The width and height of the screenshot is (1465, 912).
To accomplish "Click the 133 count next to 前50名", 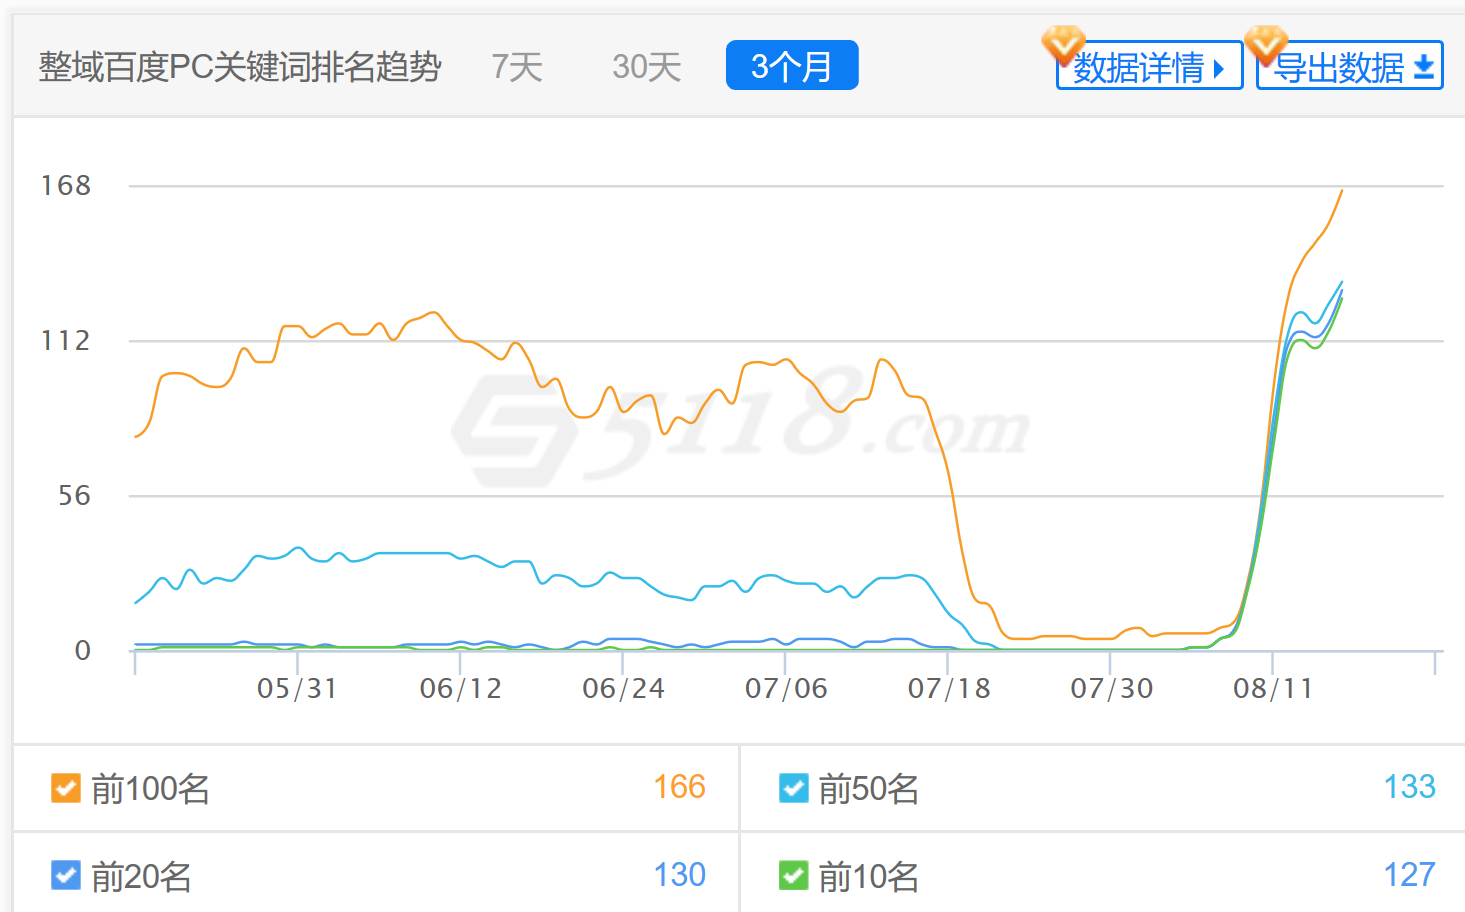I will click(x=1409, y=787).
